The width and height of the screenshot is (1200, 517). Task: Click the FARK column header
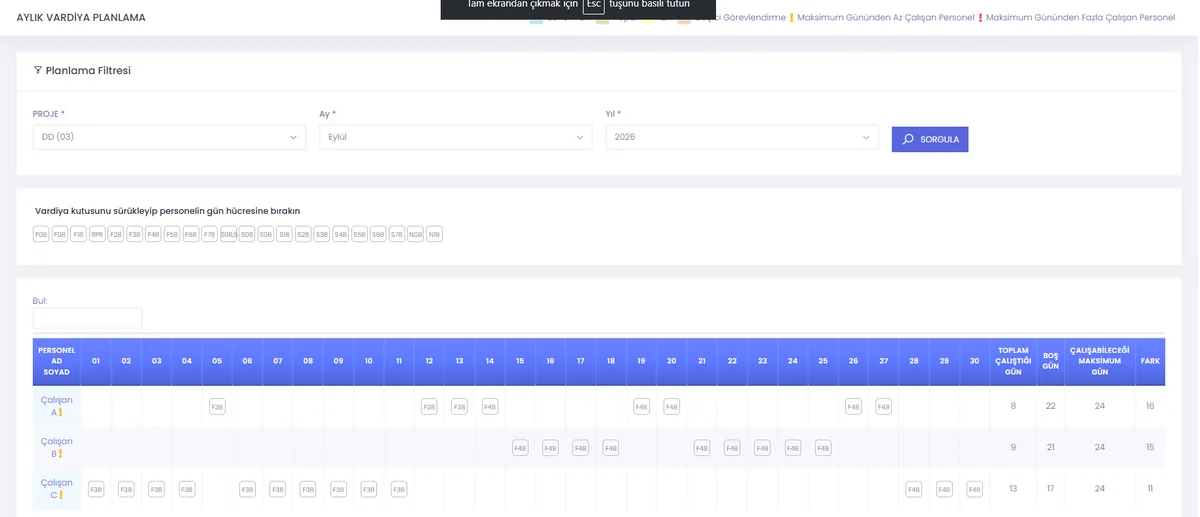coord(1150,361)
